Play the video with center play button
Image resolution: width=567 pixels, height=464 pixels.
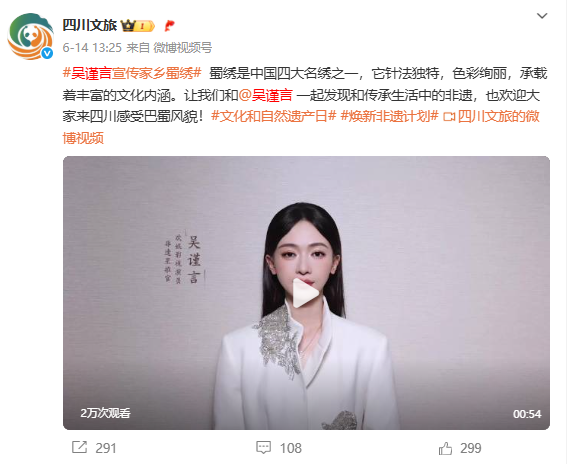click(x=305, y=293)
